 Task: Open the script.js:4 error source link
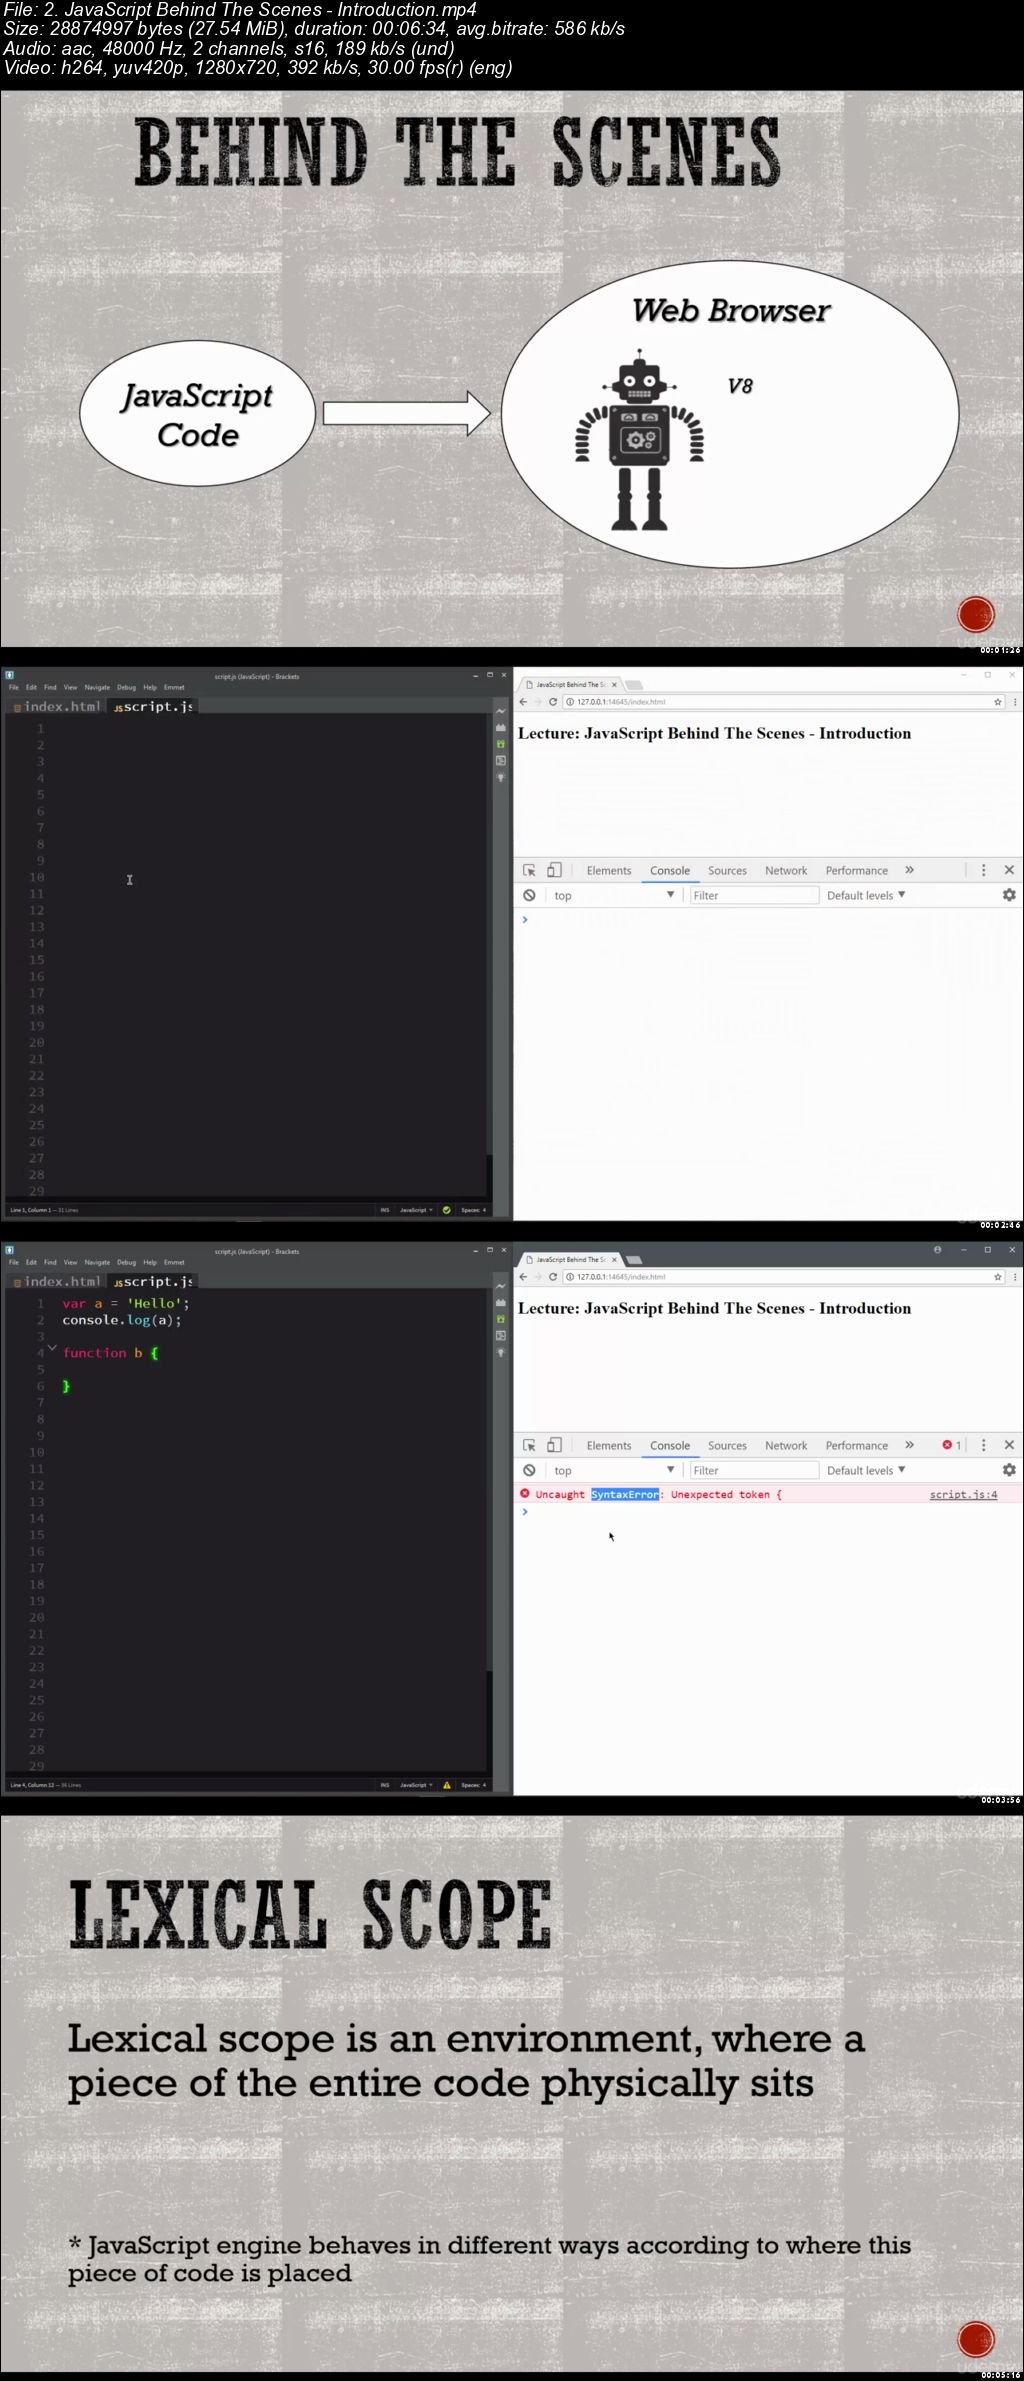pos(963,1494)
